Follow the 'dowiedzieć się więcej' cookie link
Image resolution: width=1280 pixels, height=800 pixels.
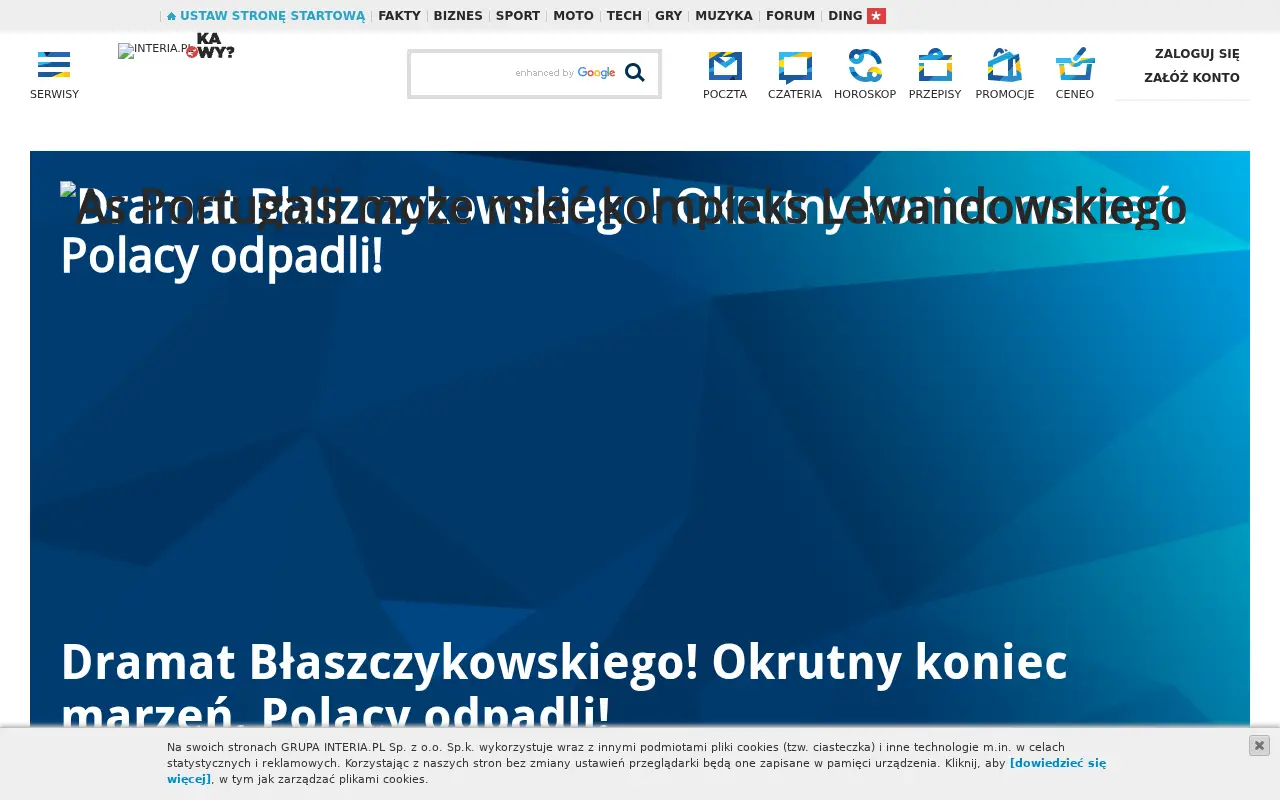coord(1058,763)
